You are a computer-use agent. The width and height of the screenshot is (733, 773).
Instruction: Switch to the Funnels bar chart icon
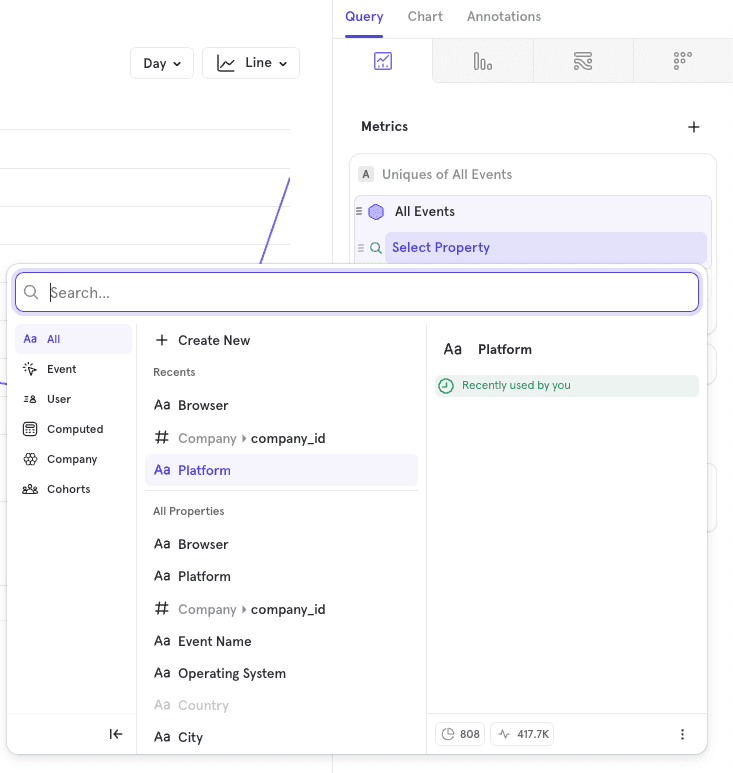click(483, 61)
